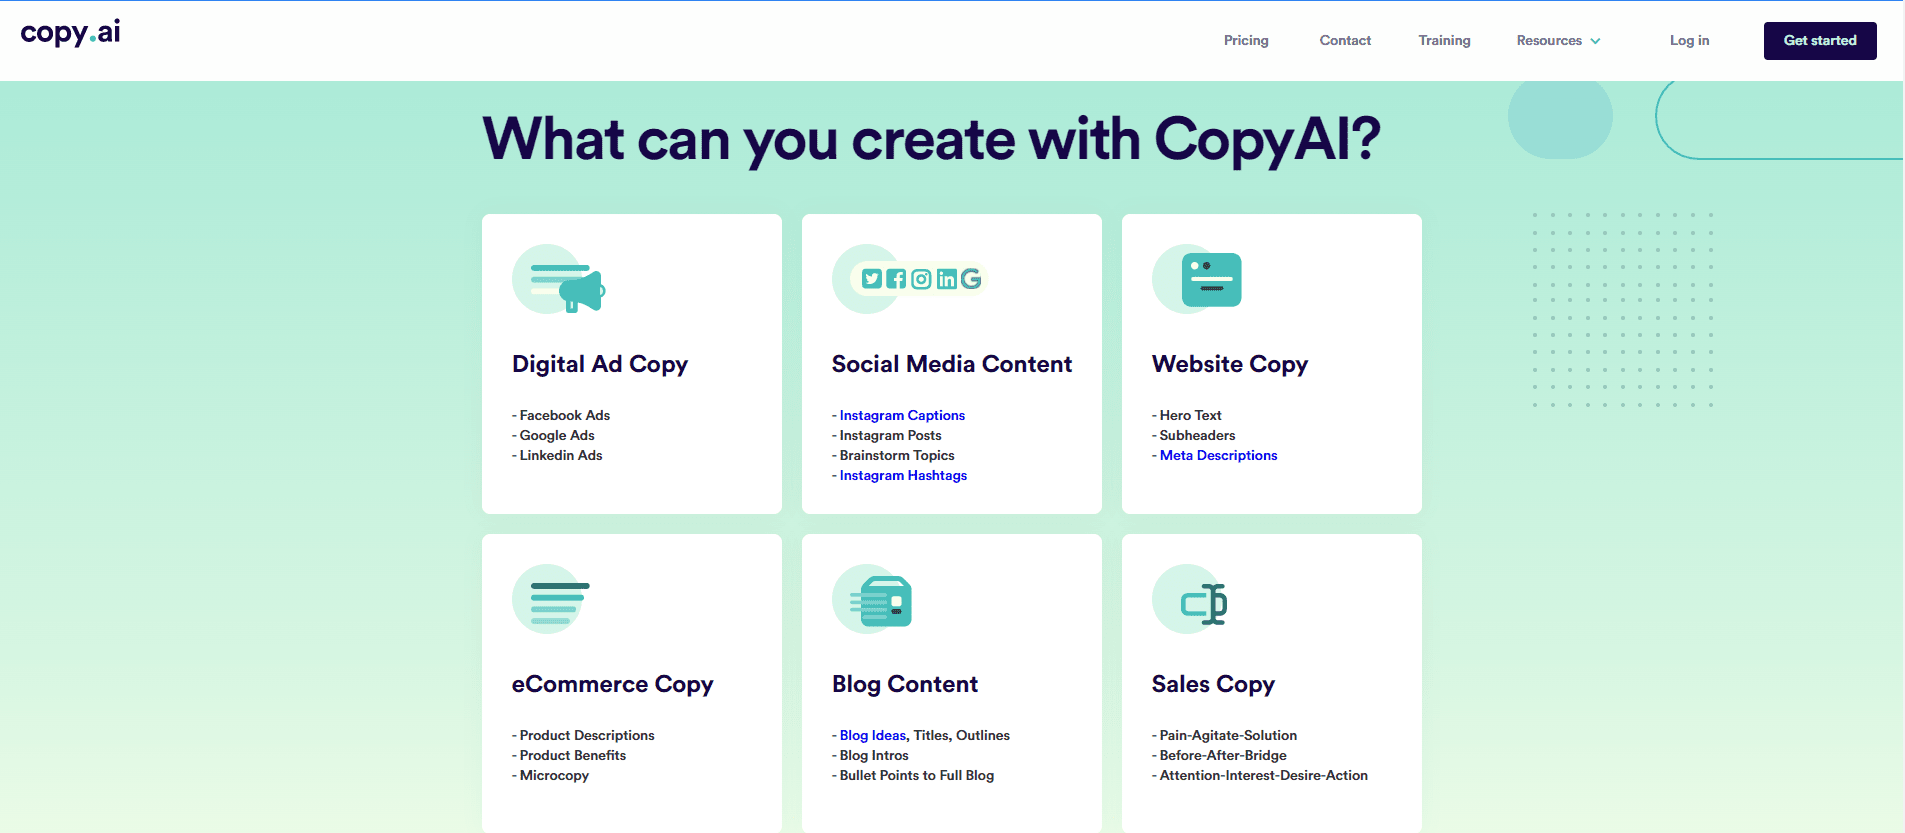Click the Linkedin Ads list item
Image resolution: width=1905 pixels, height=833 pixels.
pos(557,455)
